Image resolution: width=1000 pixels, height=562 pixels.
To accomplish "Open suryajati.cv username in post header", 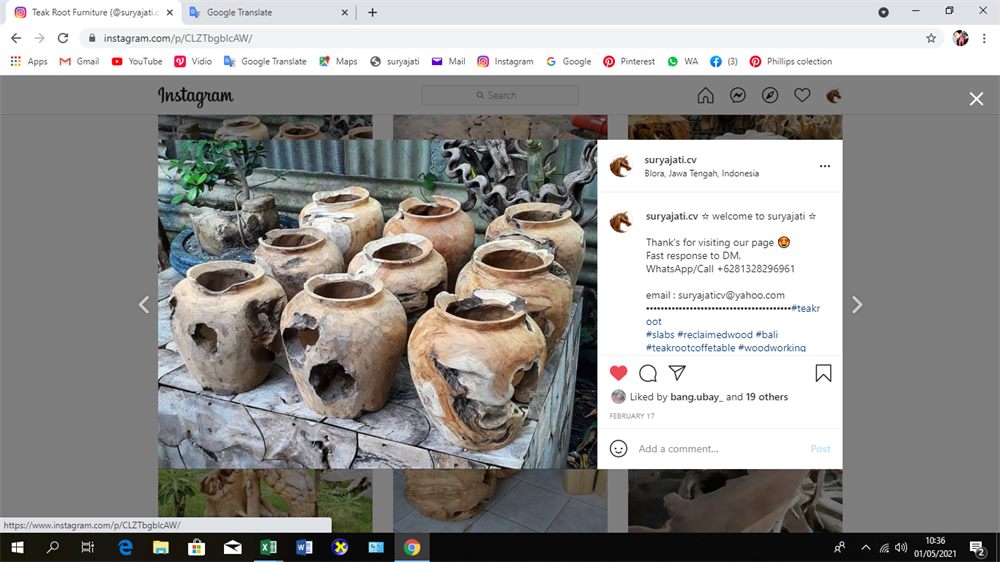I will point(670,159).
